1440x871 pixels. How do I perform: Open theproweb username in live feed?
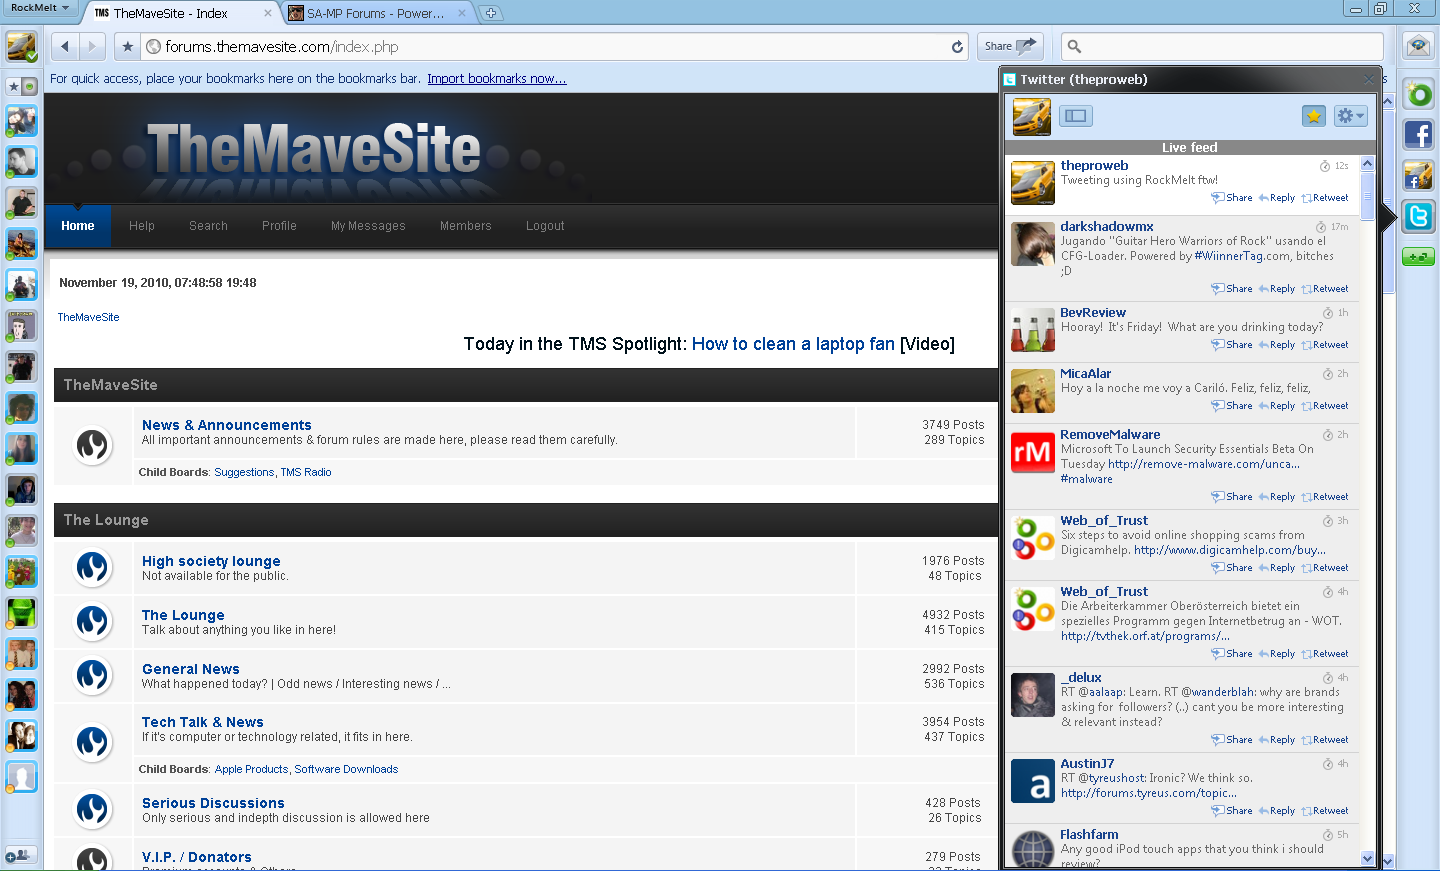tap(1094, 166)
